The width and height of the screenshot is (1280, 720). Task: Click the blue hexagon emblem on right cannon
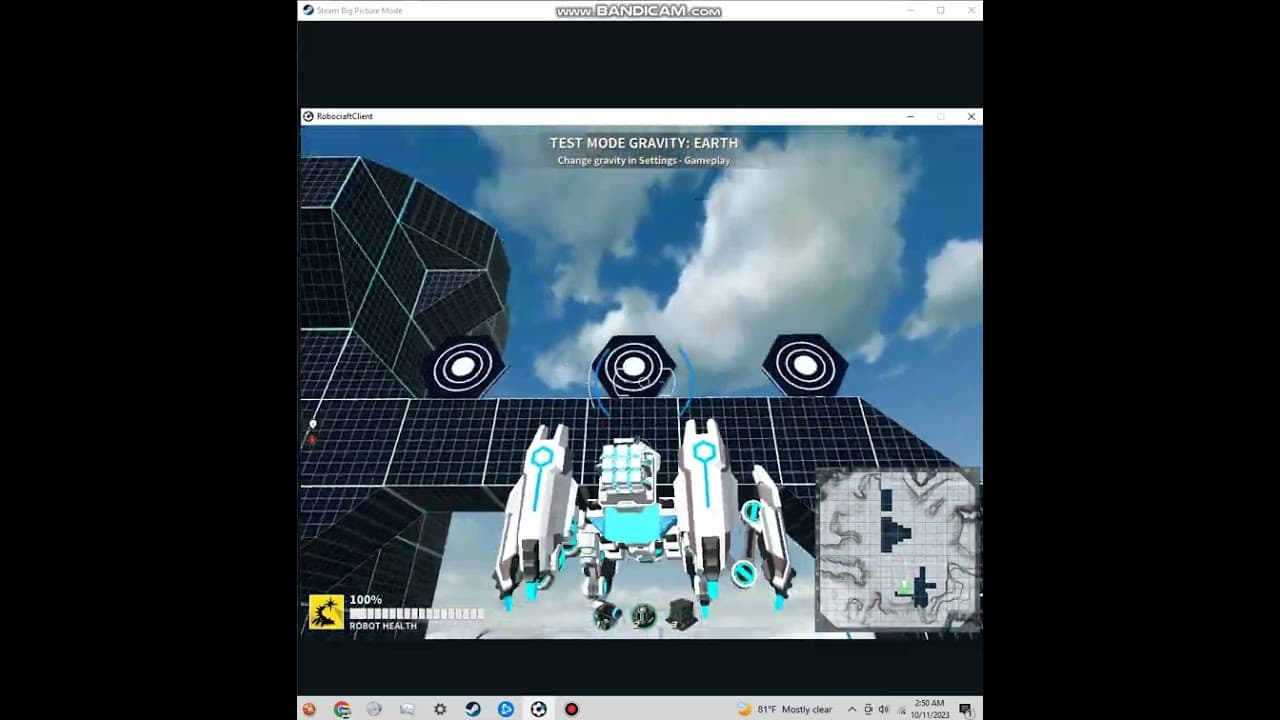click(705, 451)
